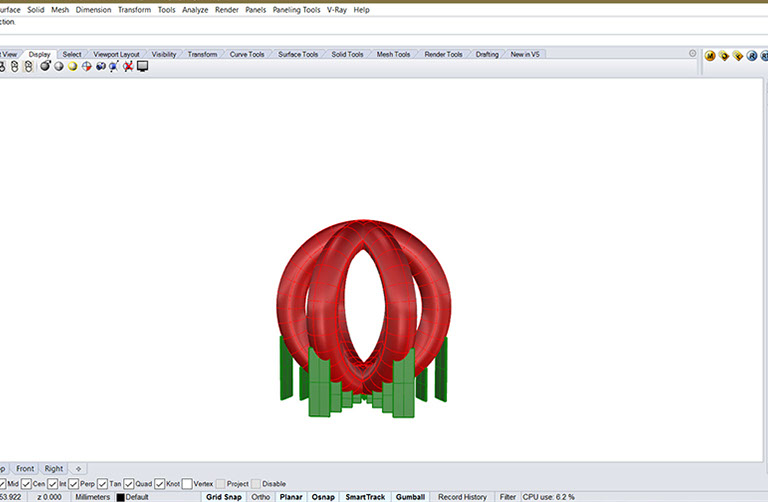Image resolution: width=768 pixels, height=502 pixels.
Task: Switch to the Display toolbar tab
Action: 39,54
